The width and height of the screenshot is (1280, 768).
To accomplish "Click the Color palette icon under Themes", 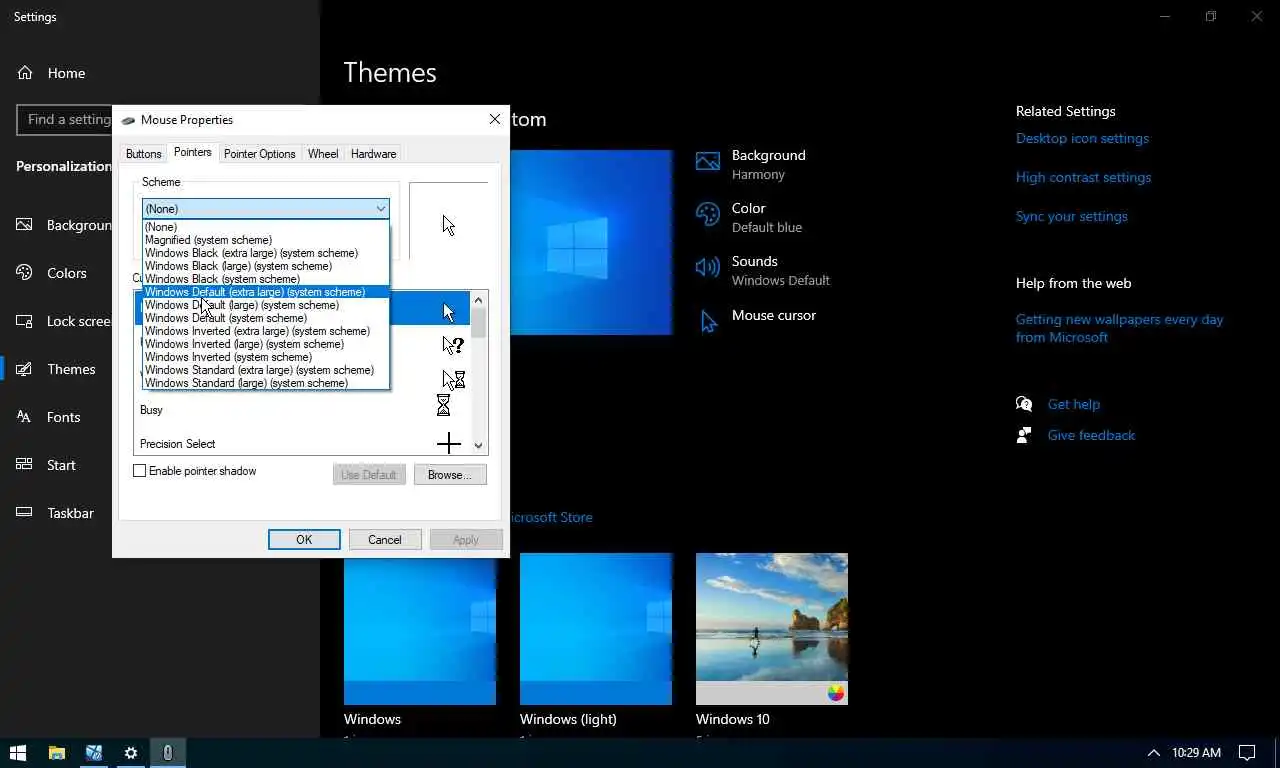I will (x=708, y=214).
